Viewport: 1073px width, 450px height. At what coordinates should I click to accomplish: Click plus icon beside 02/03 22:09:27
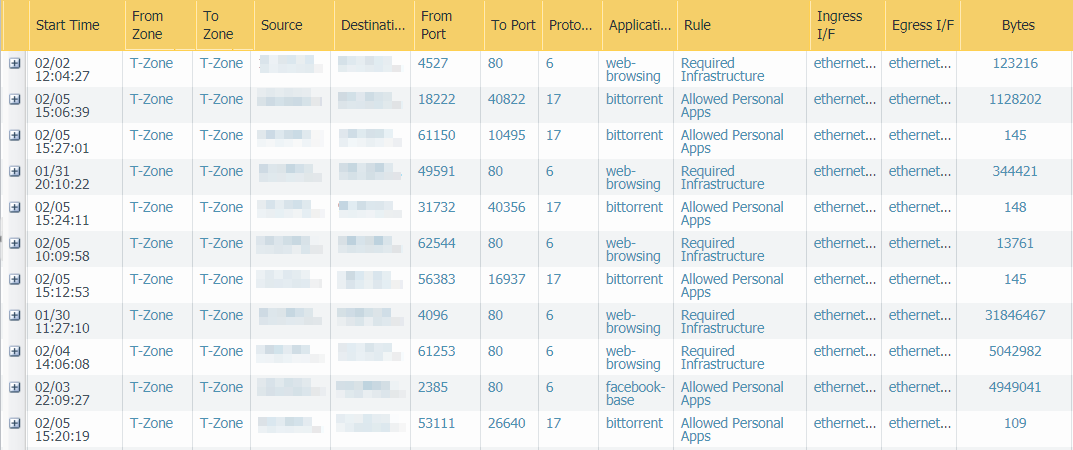click(x=15, y=387)
